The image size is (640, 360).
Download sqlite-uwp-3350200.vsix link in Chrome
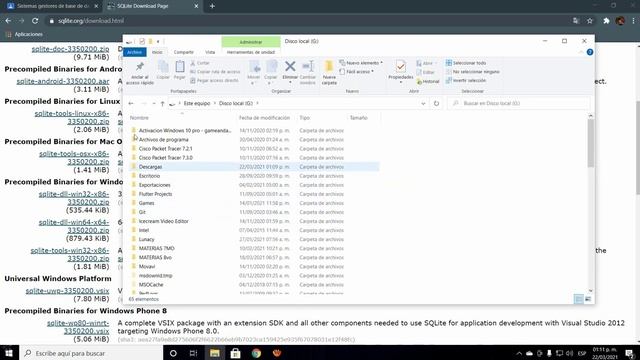tap(67, 291)
